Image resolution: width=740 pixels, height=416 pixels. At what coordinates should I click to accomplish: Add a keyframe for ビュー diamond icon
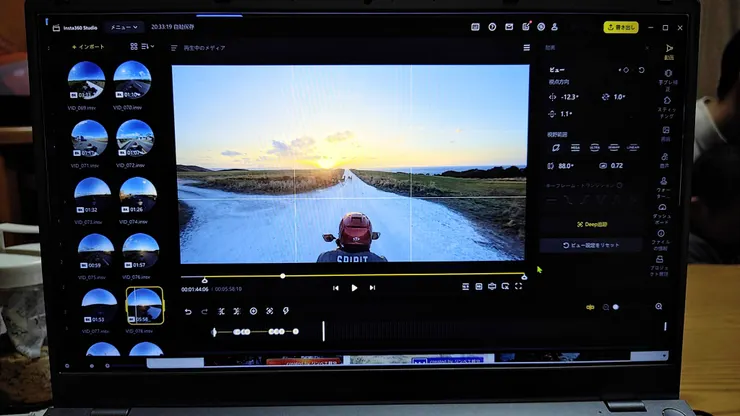[x=626, y=70]
